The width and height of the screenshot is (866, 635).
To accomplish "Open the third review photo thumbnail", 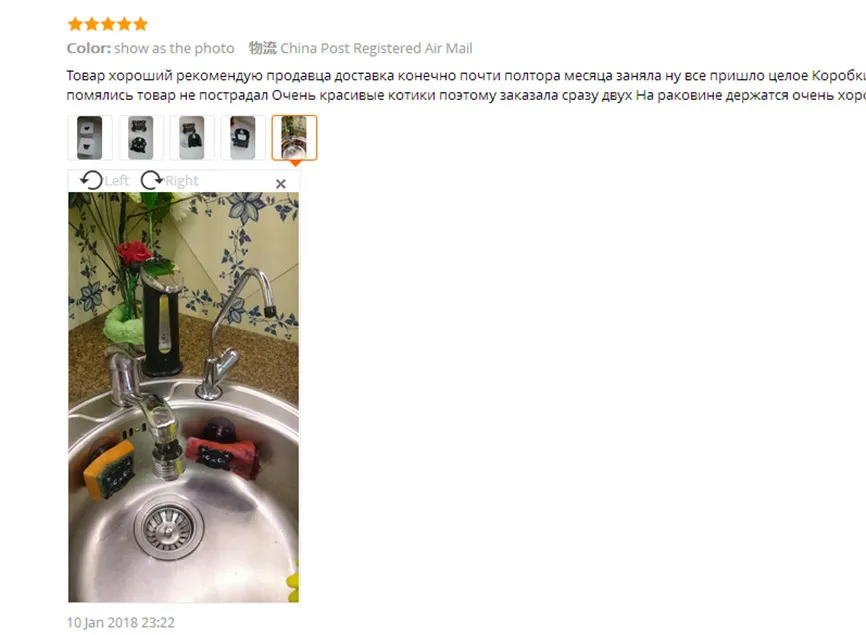I will (192, 138).
